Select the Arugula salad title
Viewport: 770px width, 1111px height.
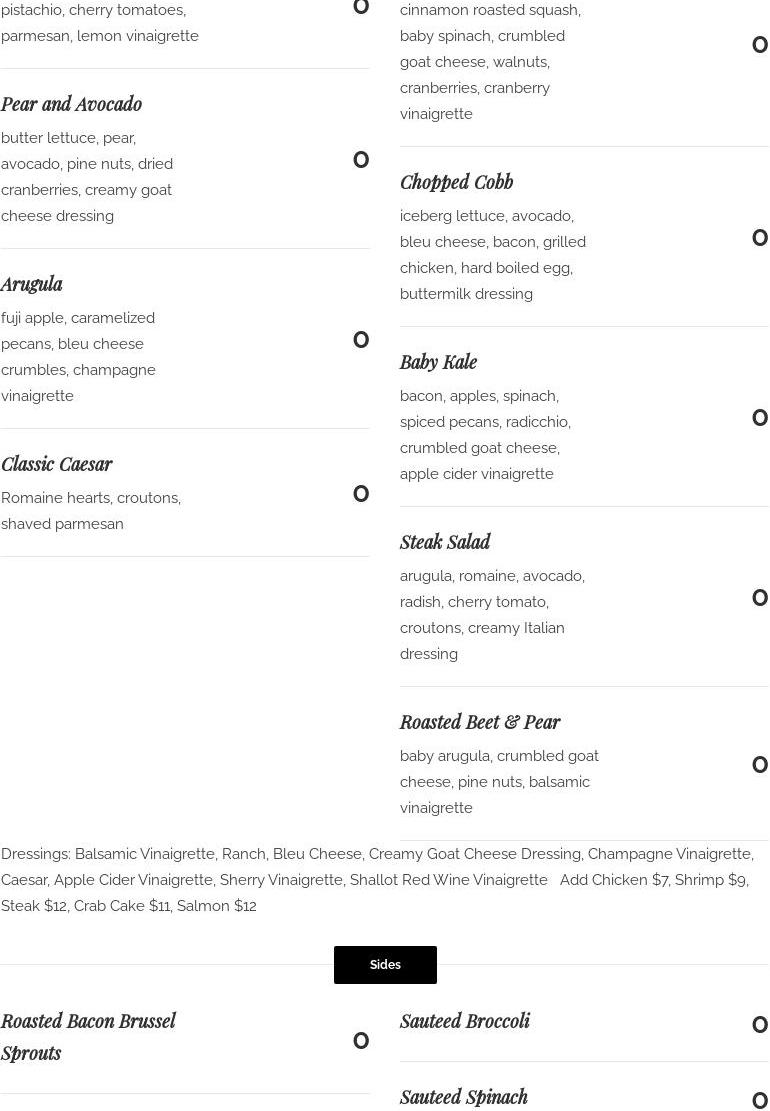pyautogui.click(x=32, y=284)
